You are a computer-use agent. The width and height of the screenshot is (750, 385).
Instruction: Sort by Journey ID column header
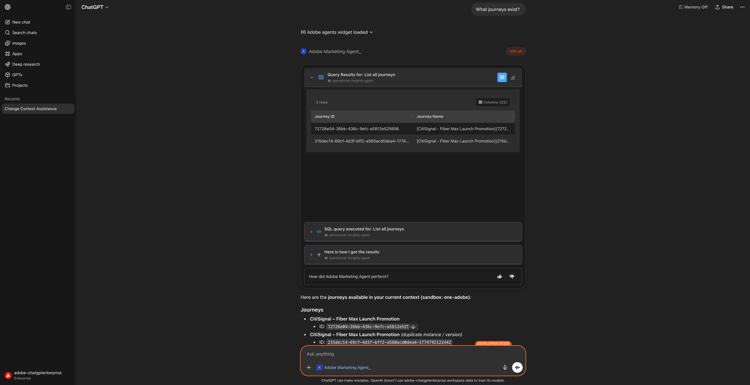coord(325,117)
